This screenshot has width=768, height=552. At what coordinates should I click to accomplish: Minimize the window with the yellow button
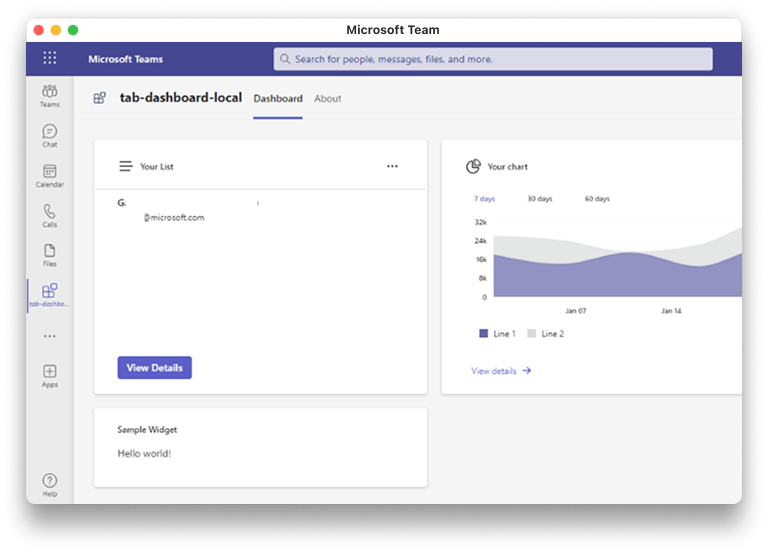coord(56,30)
